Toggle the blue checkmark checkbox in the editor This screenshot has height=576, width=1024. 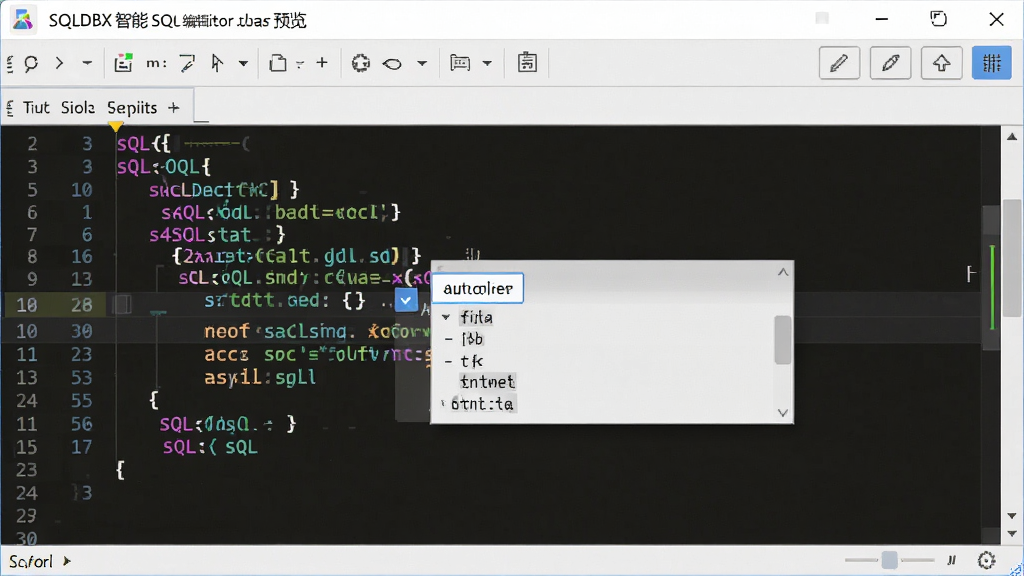[406, 300]
